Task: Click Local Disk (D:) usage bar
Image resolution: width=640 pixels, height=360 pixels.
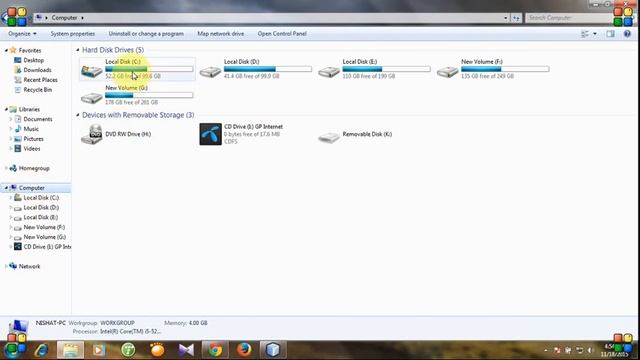Action: (x=268, y=69)
